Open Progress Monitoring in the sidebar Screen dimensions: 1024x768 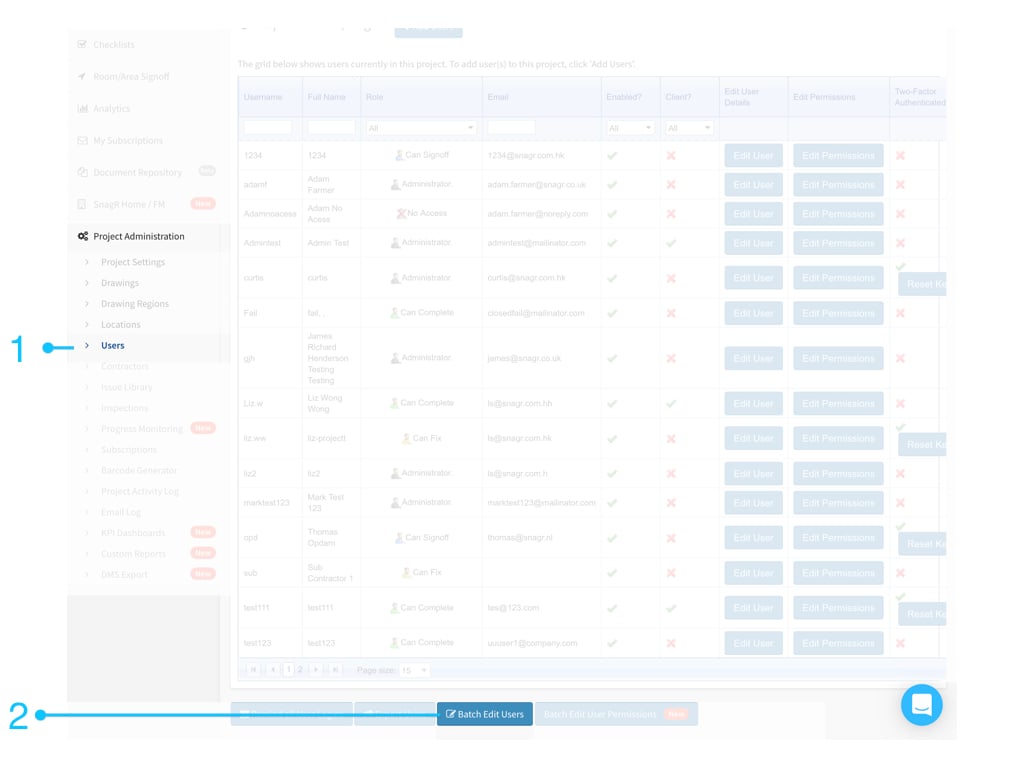pyautogui.click(x=142, y=429)
